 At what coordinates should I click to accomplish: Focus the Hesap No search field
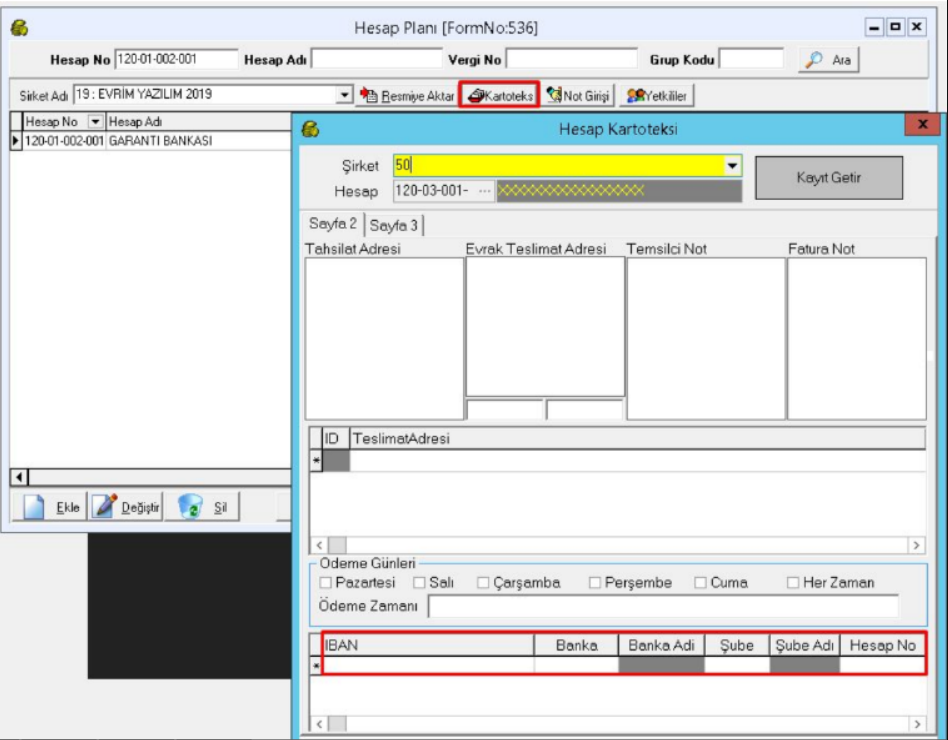coord(176,59)
